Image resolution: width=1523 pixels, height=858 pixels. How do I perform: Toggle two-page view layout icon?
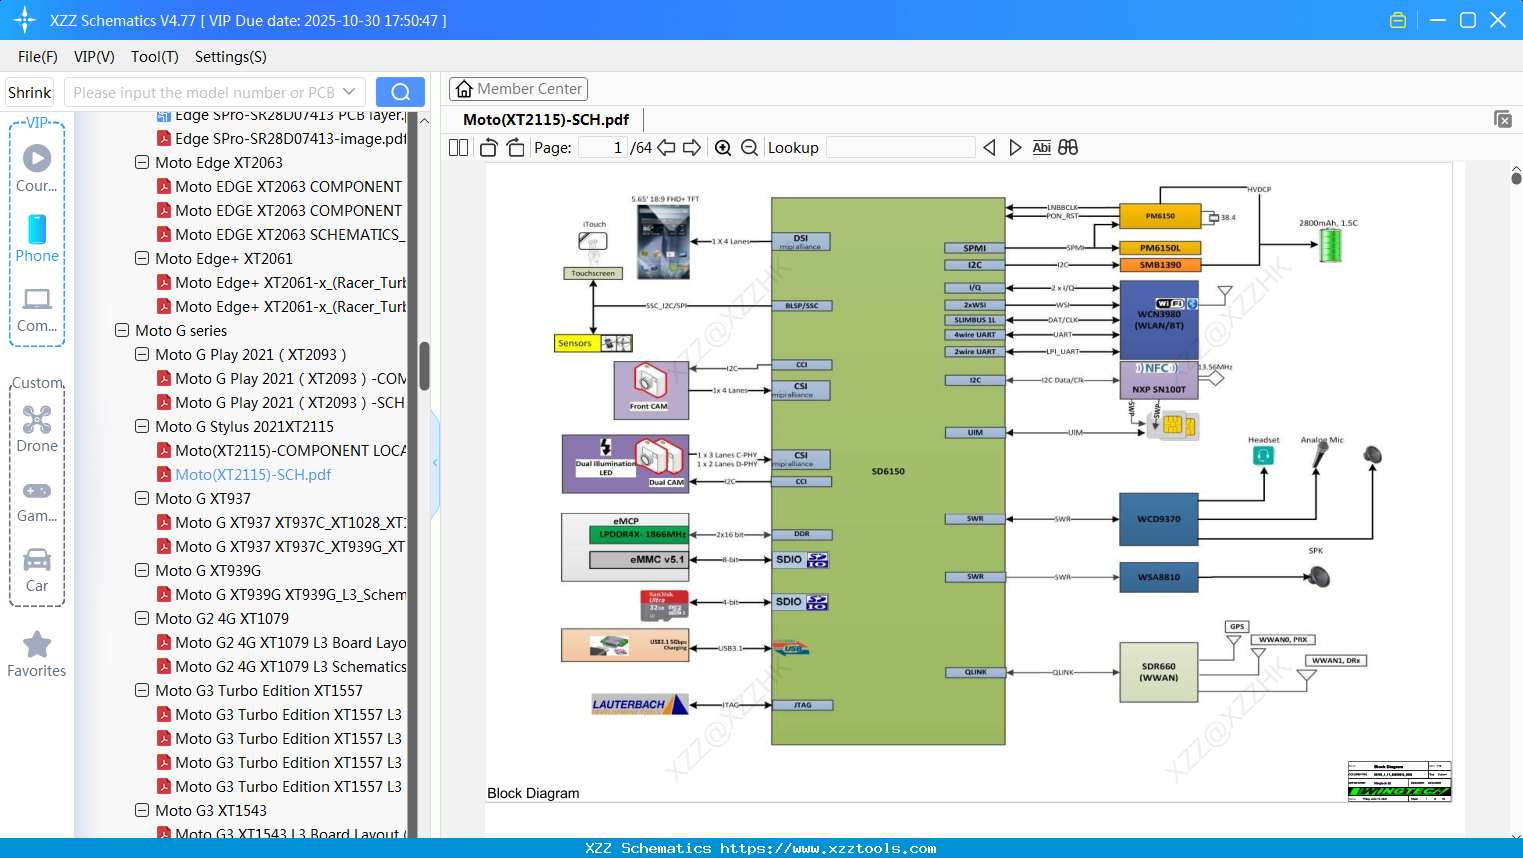[458, 148]
